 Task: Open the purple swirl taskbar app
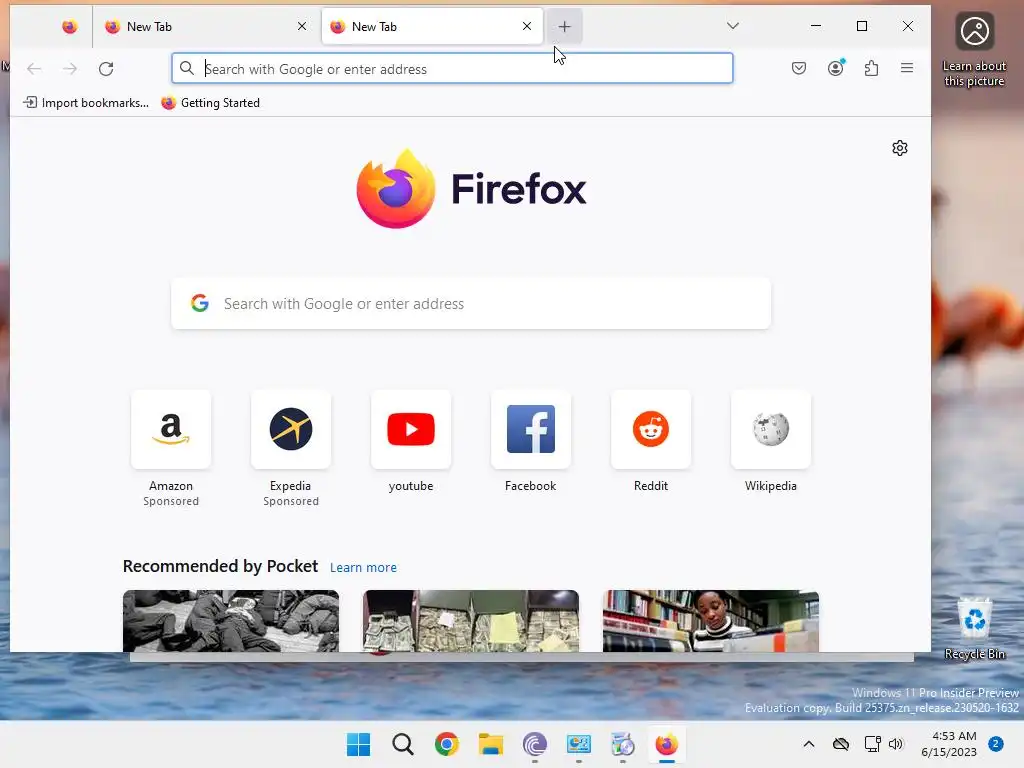click(534, 744)
